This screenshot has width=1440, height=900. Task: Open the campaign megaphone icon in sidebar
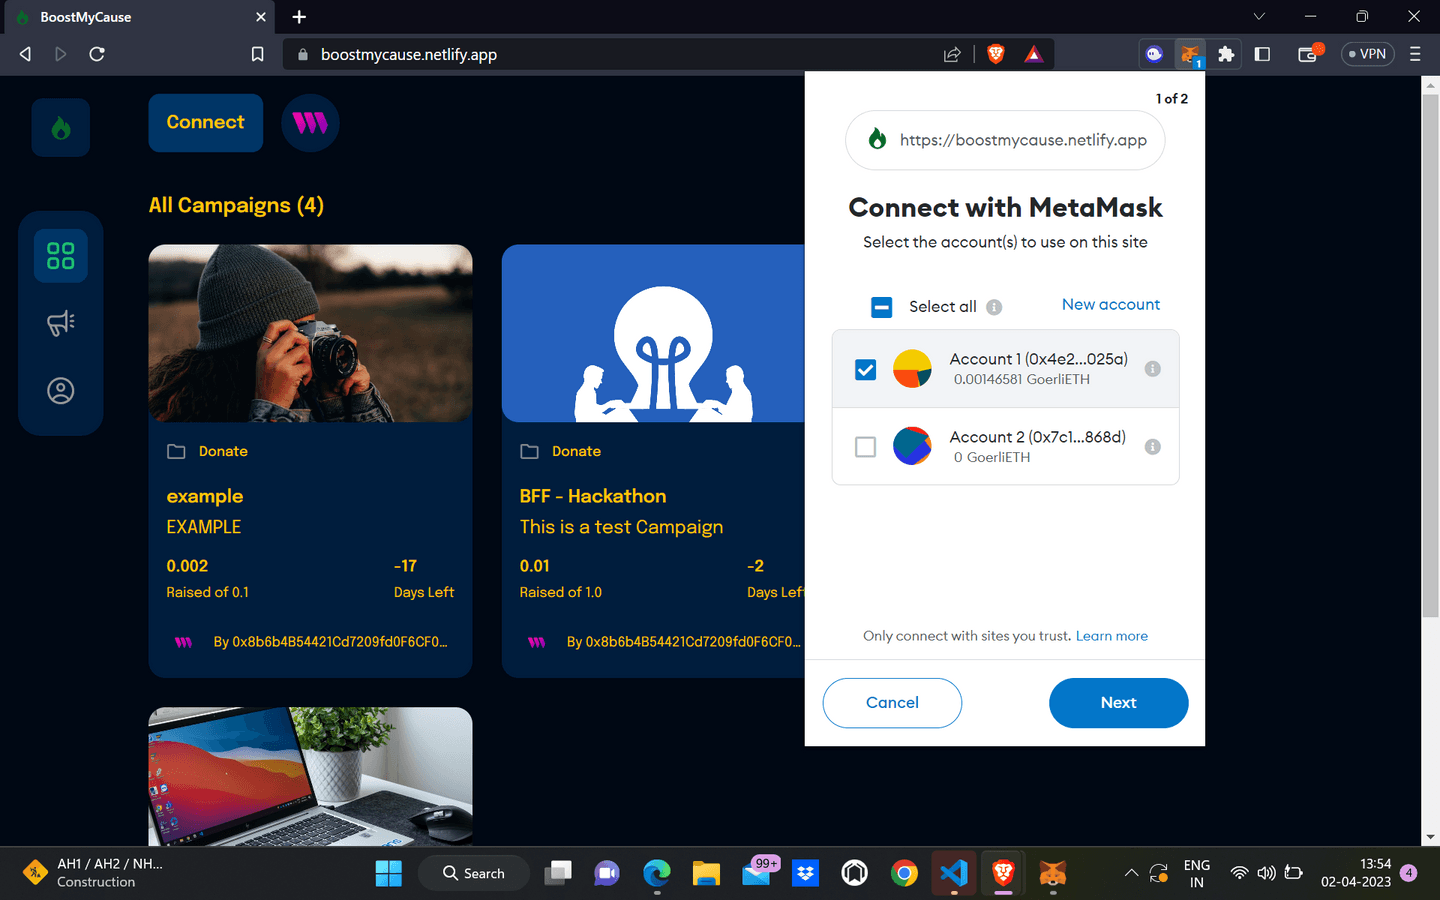[61, 323]
